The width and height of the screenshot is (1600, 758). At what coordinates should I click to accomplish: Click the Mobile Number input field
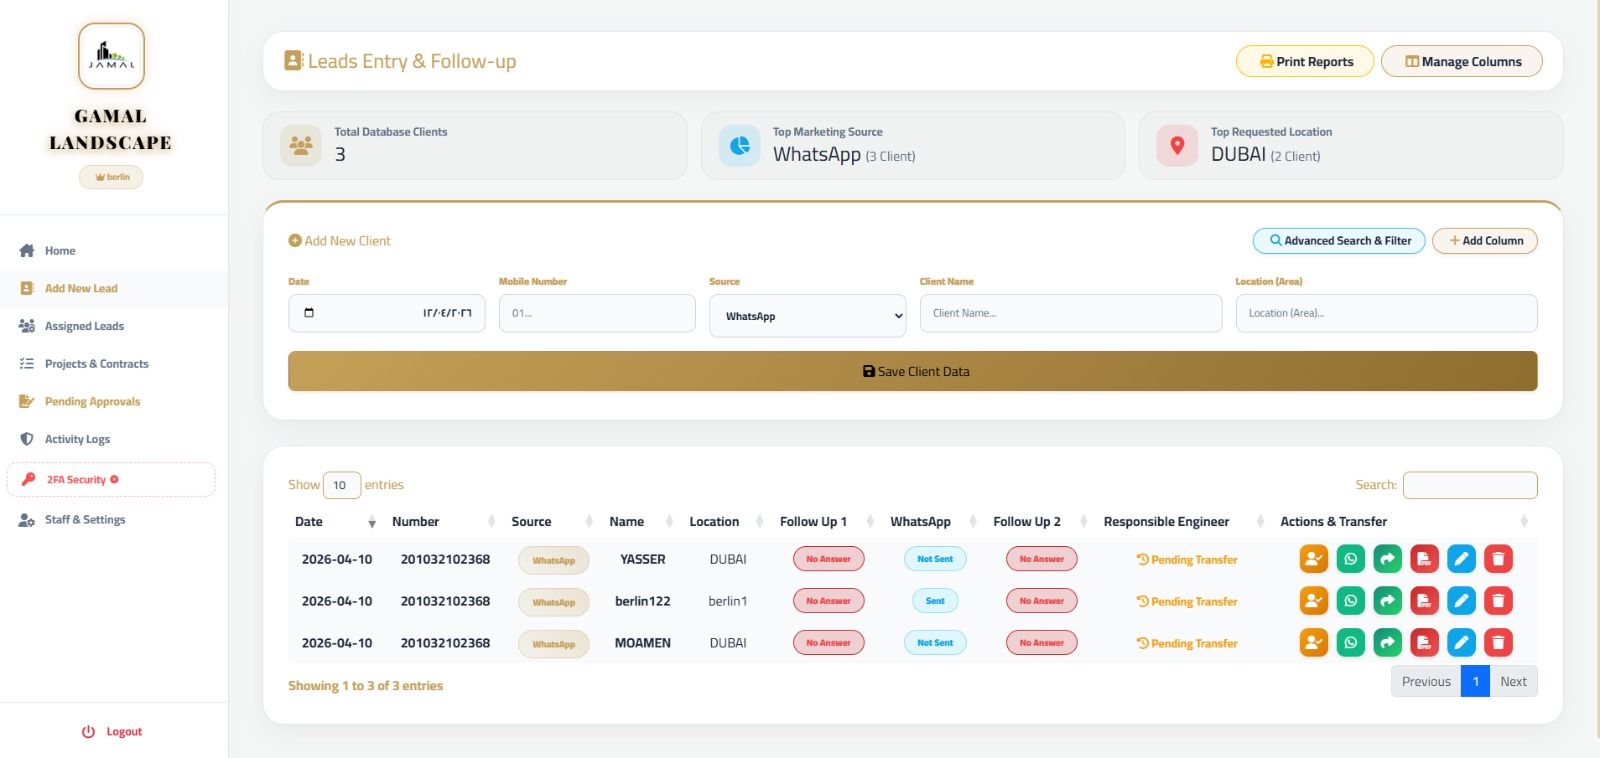(597, 313)
